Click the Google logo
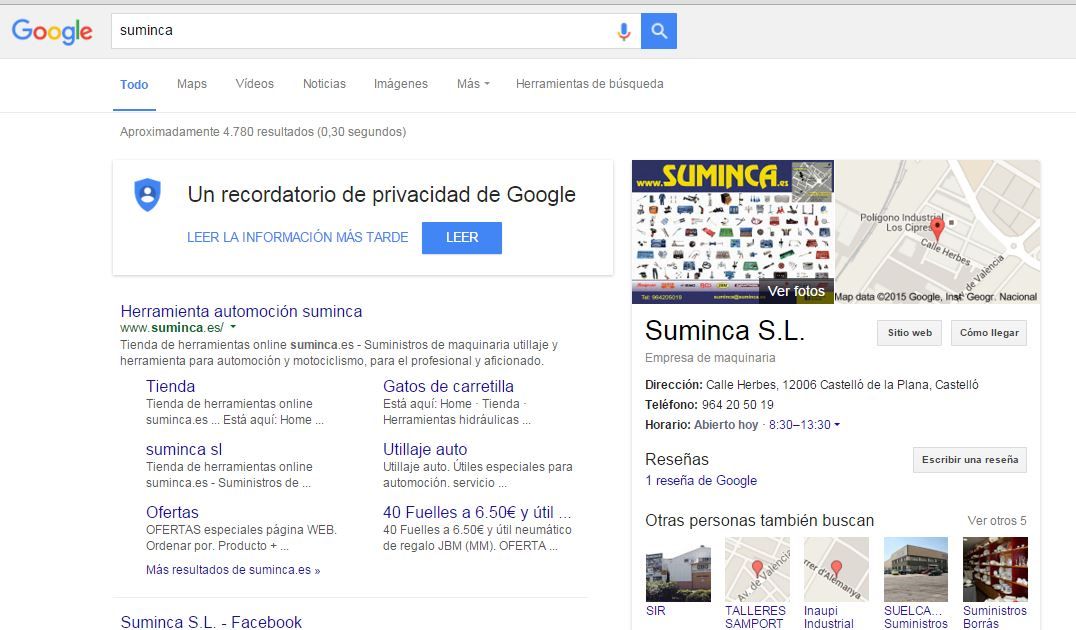The height and width of the screenshot is (630, 1076). [x=52, y=31]
